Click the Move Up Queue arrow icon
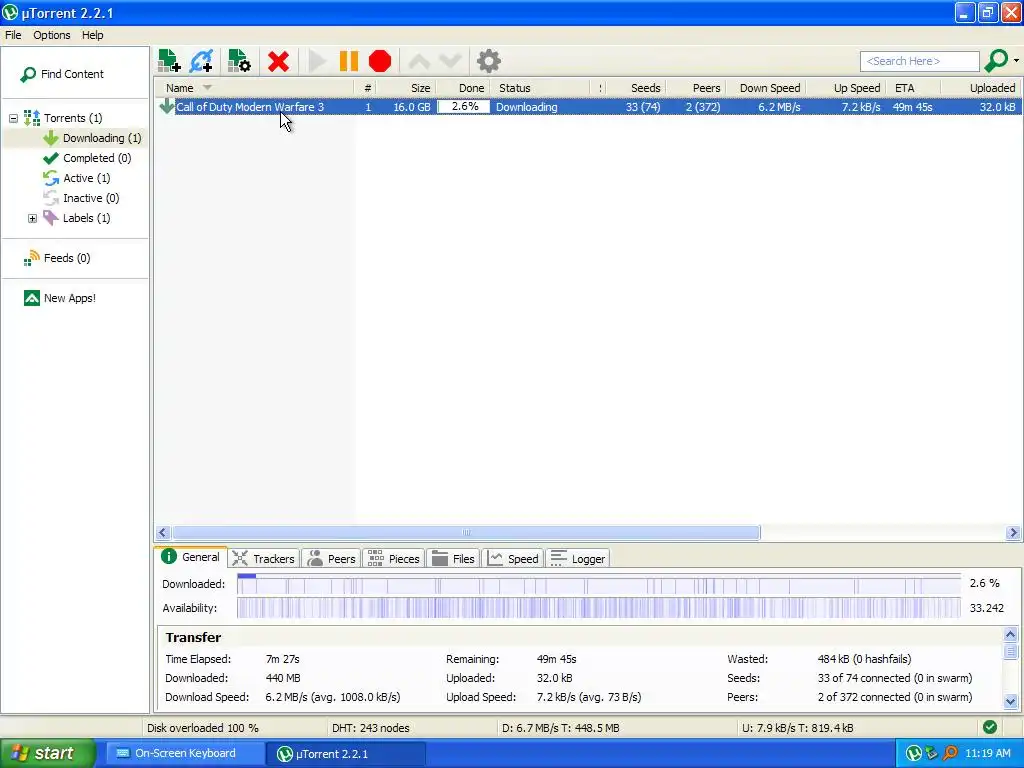1024x768 pixels. 419,61
